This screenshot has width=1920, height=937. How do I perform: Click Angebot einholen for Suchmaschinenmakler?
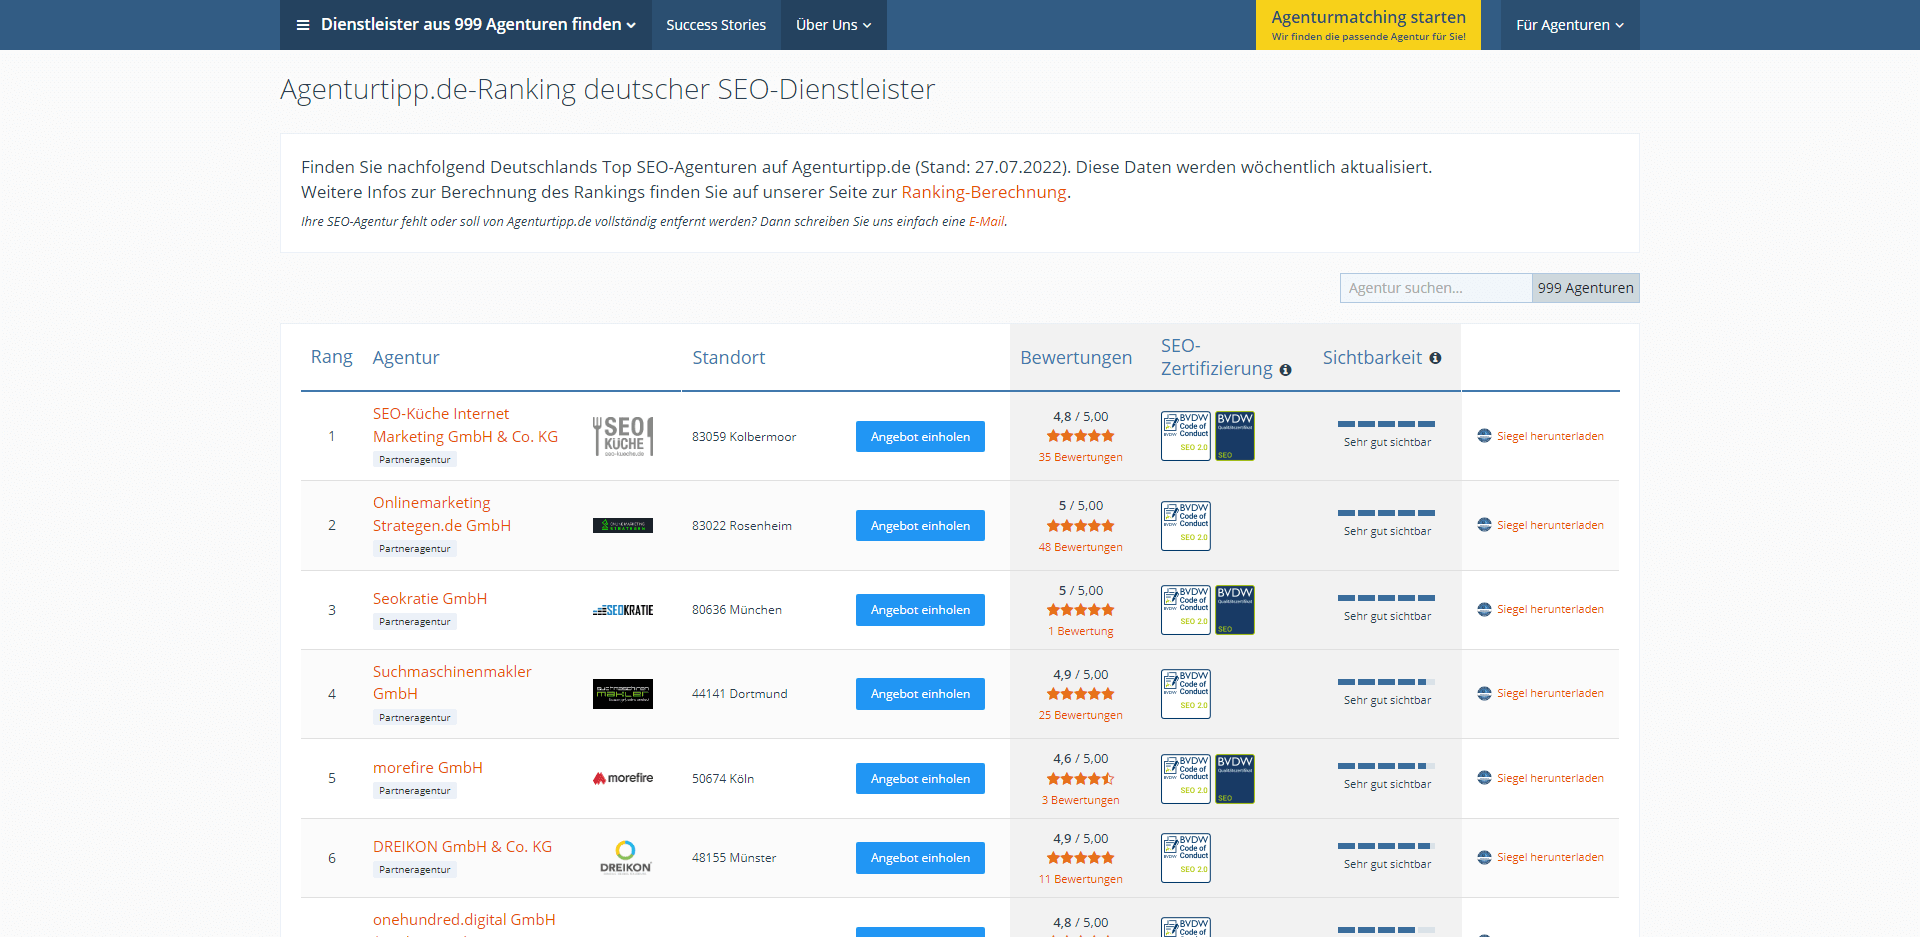(920, 694)
